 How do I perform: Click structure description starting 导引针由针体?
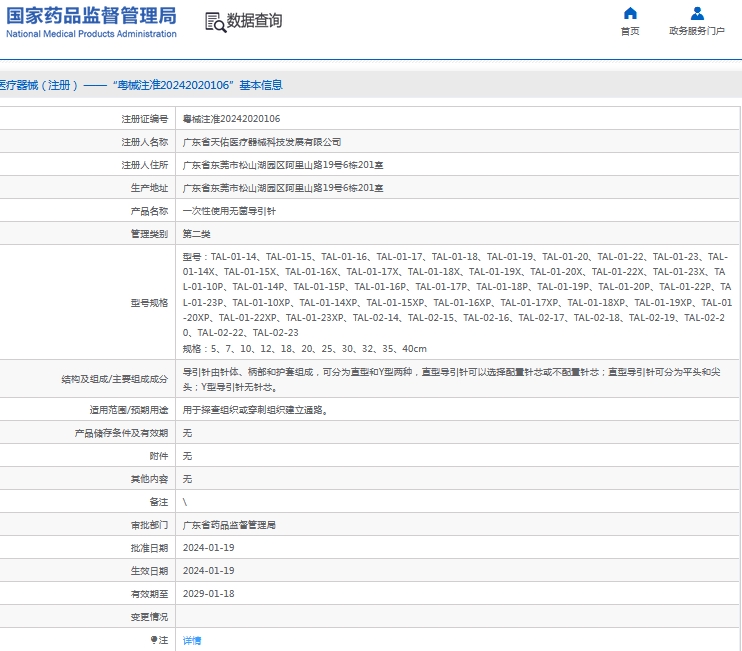[x=451, y=379]
